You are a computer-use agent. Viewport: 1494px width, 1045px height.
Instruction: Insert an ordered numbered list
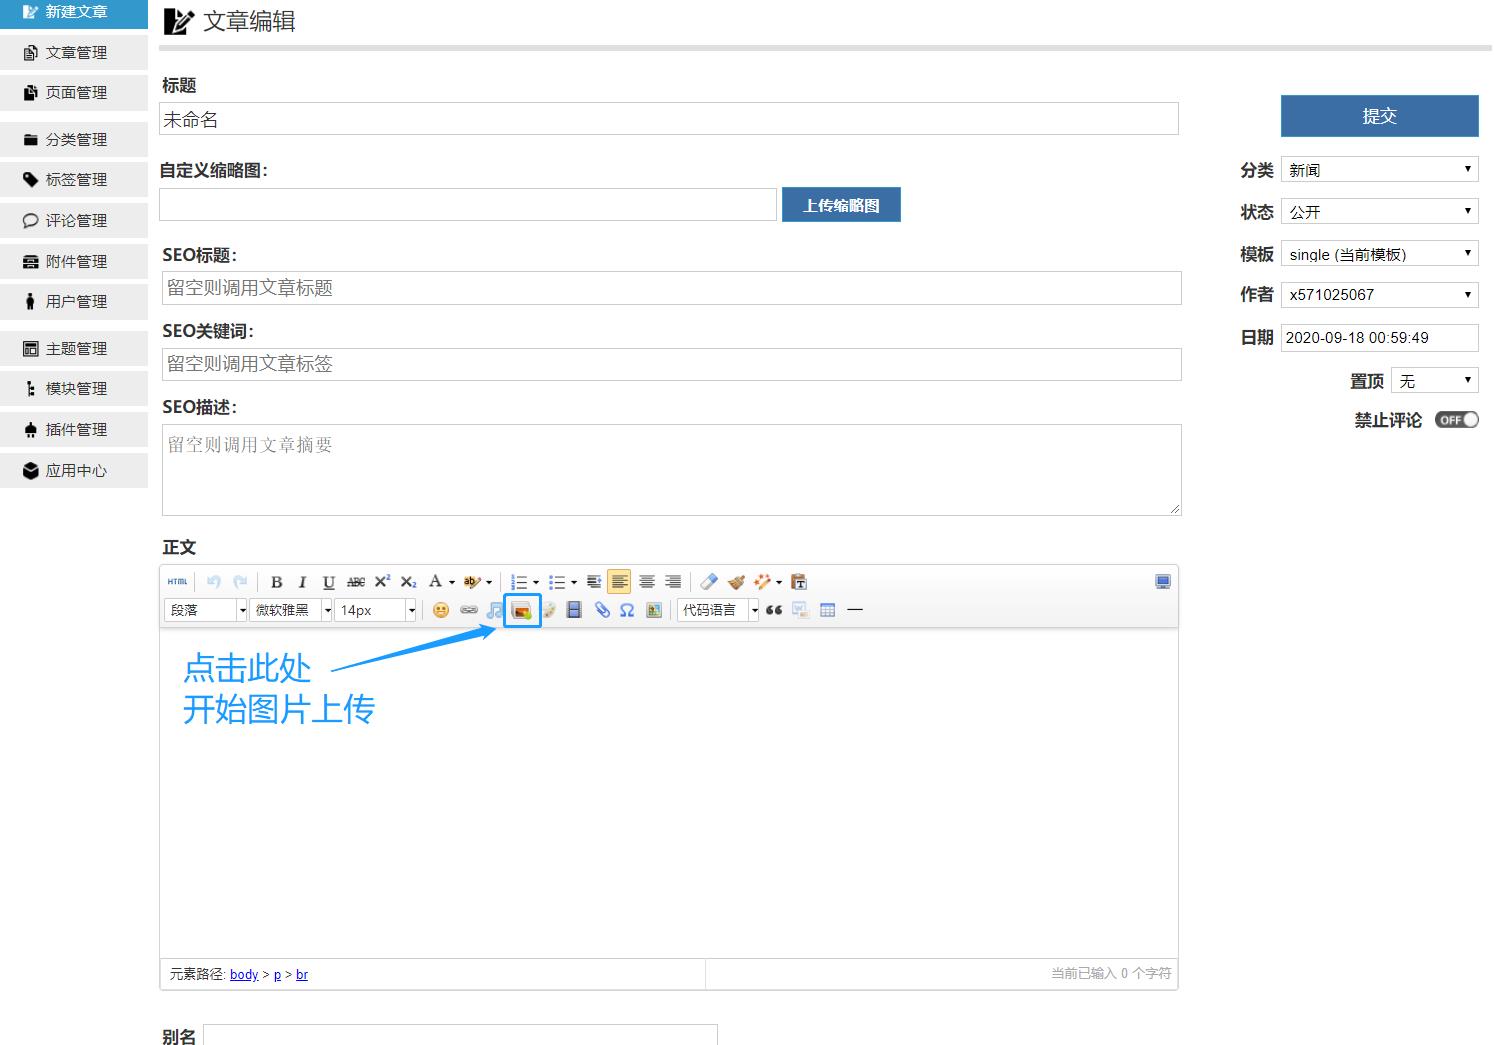[x=519, y=582]
